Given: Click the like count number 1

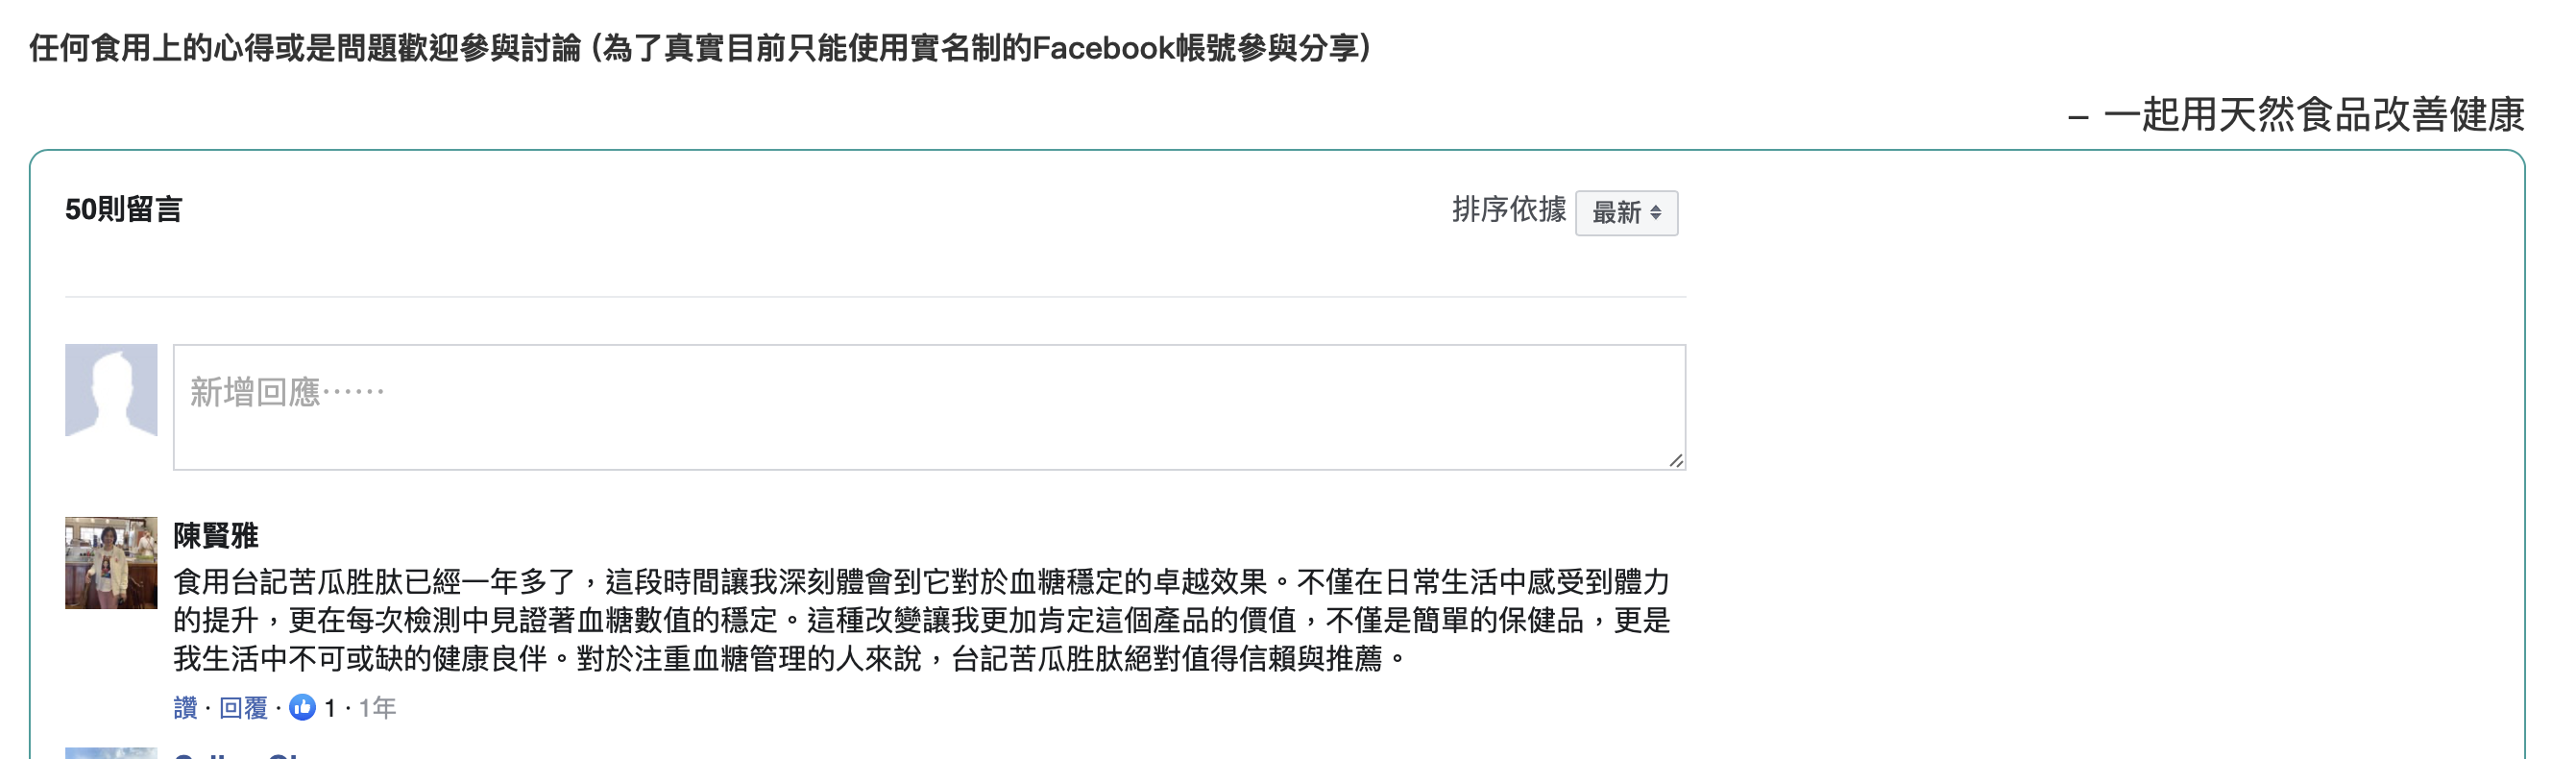Looking at the screenshot, I should tap(330, 709).
